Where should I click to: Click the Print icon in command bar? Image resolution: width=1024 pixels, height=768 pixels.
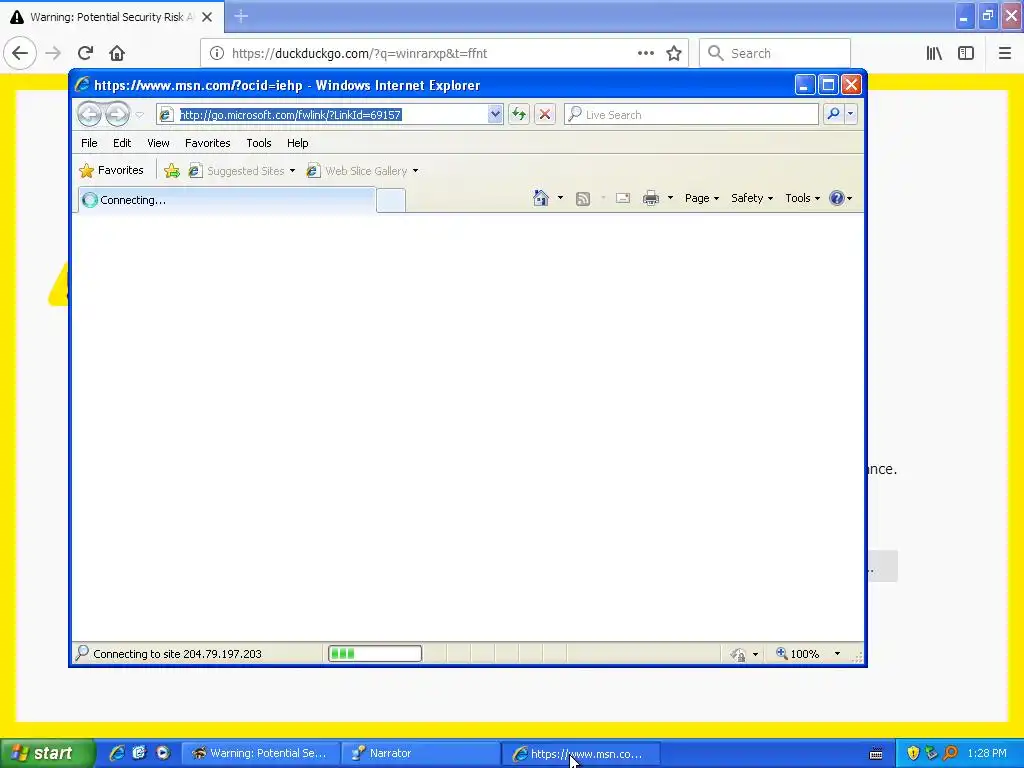tap(651, 198)
